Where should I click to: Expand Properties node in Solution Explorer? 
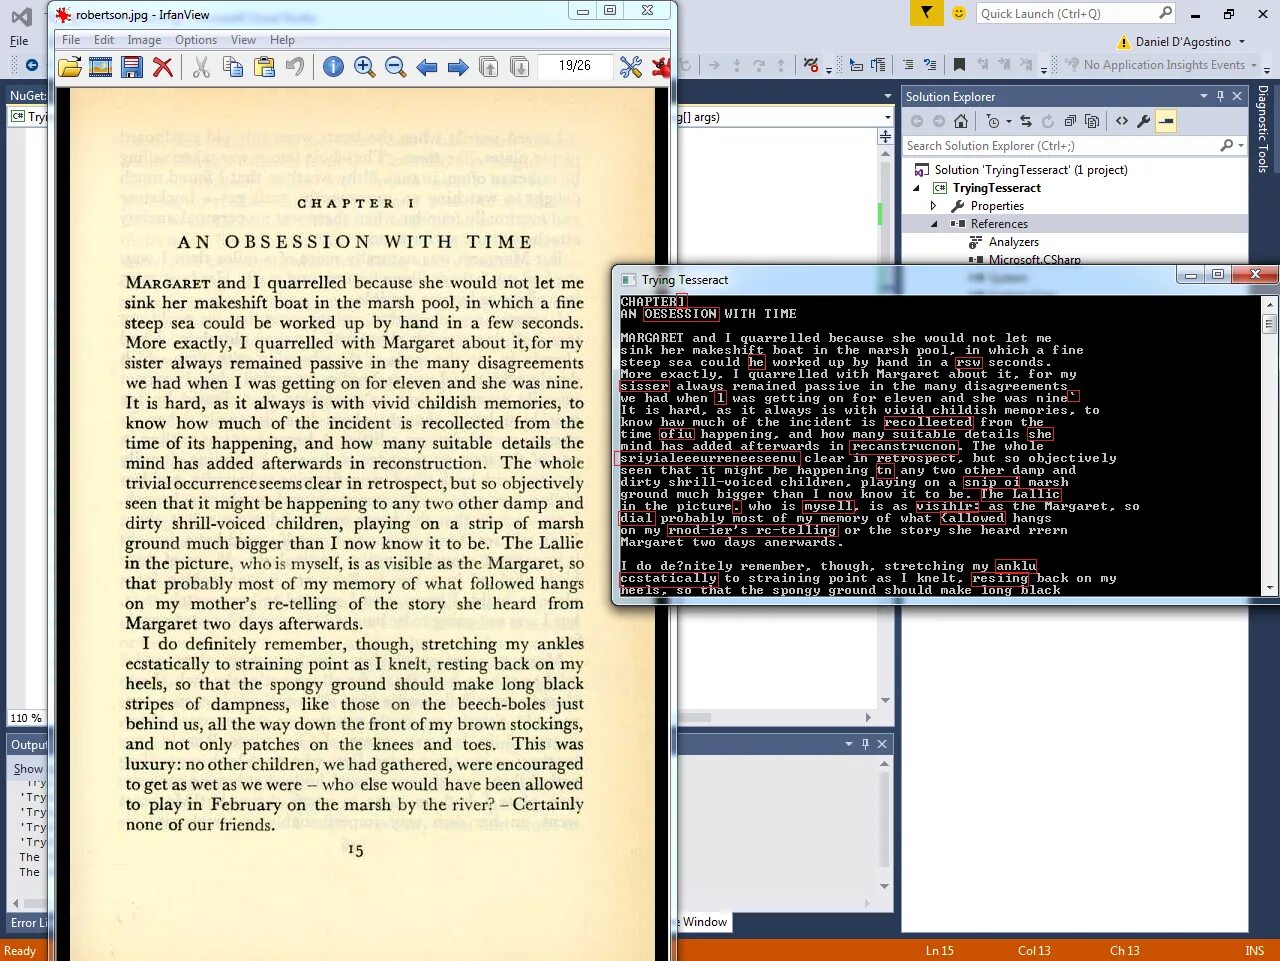(x=934, y=206)
